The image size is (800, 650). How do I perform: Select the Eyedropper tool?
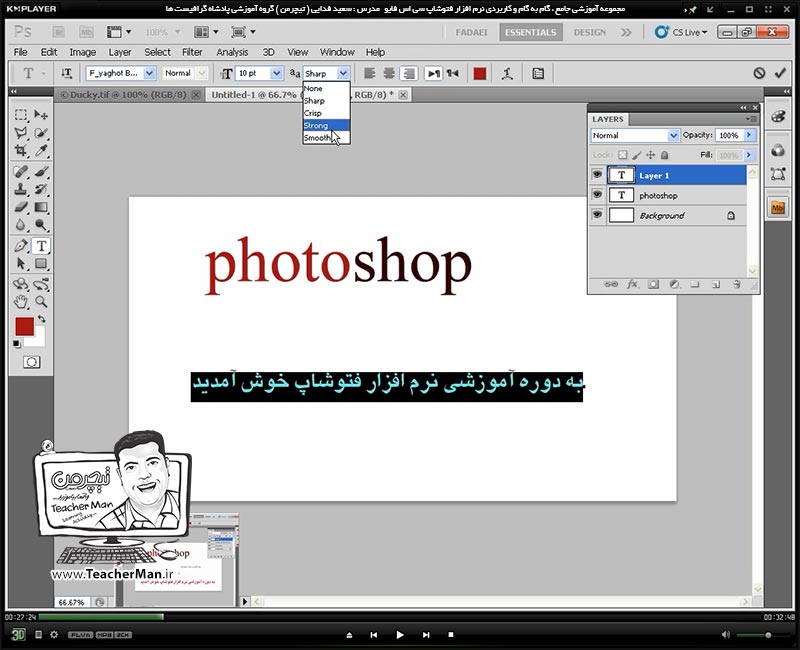(x=41, y=151)
